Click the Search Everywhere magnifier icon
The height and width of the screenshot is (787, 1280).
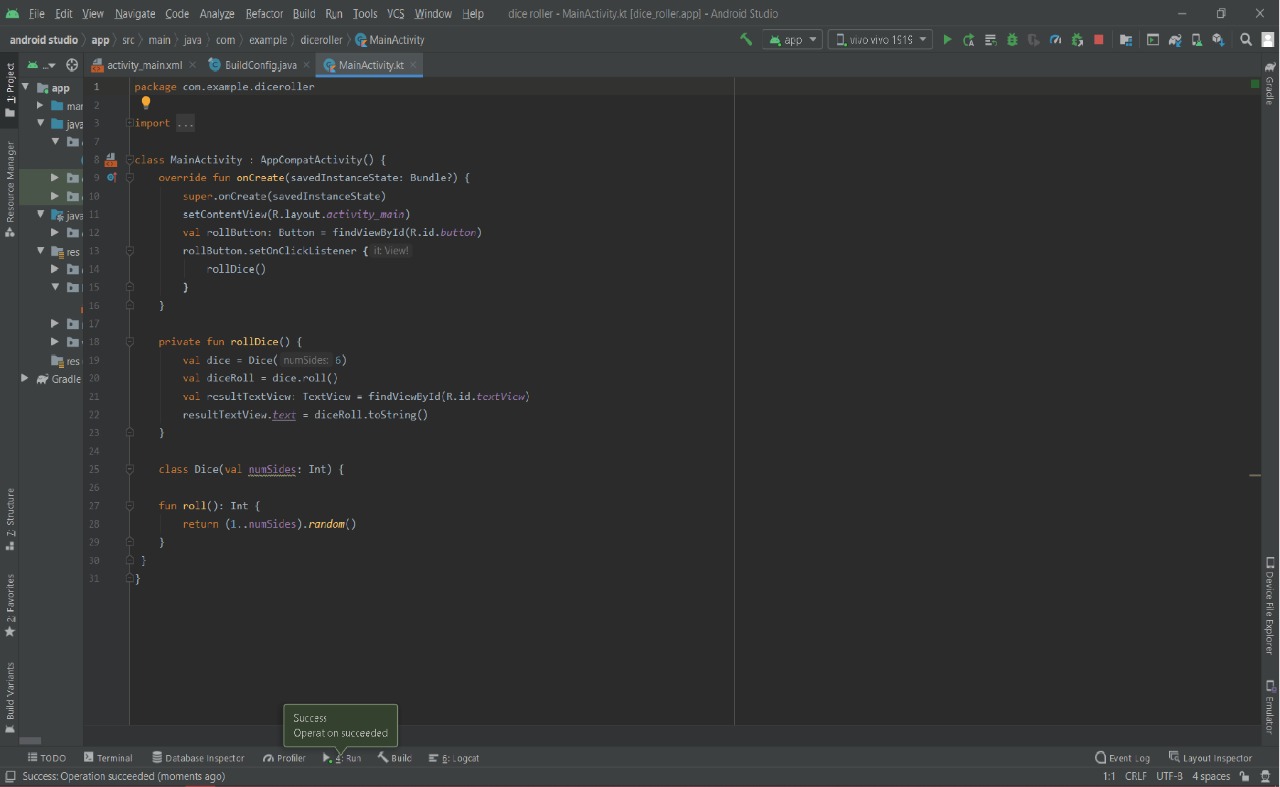click(1246, 40)
